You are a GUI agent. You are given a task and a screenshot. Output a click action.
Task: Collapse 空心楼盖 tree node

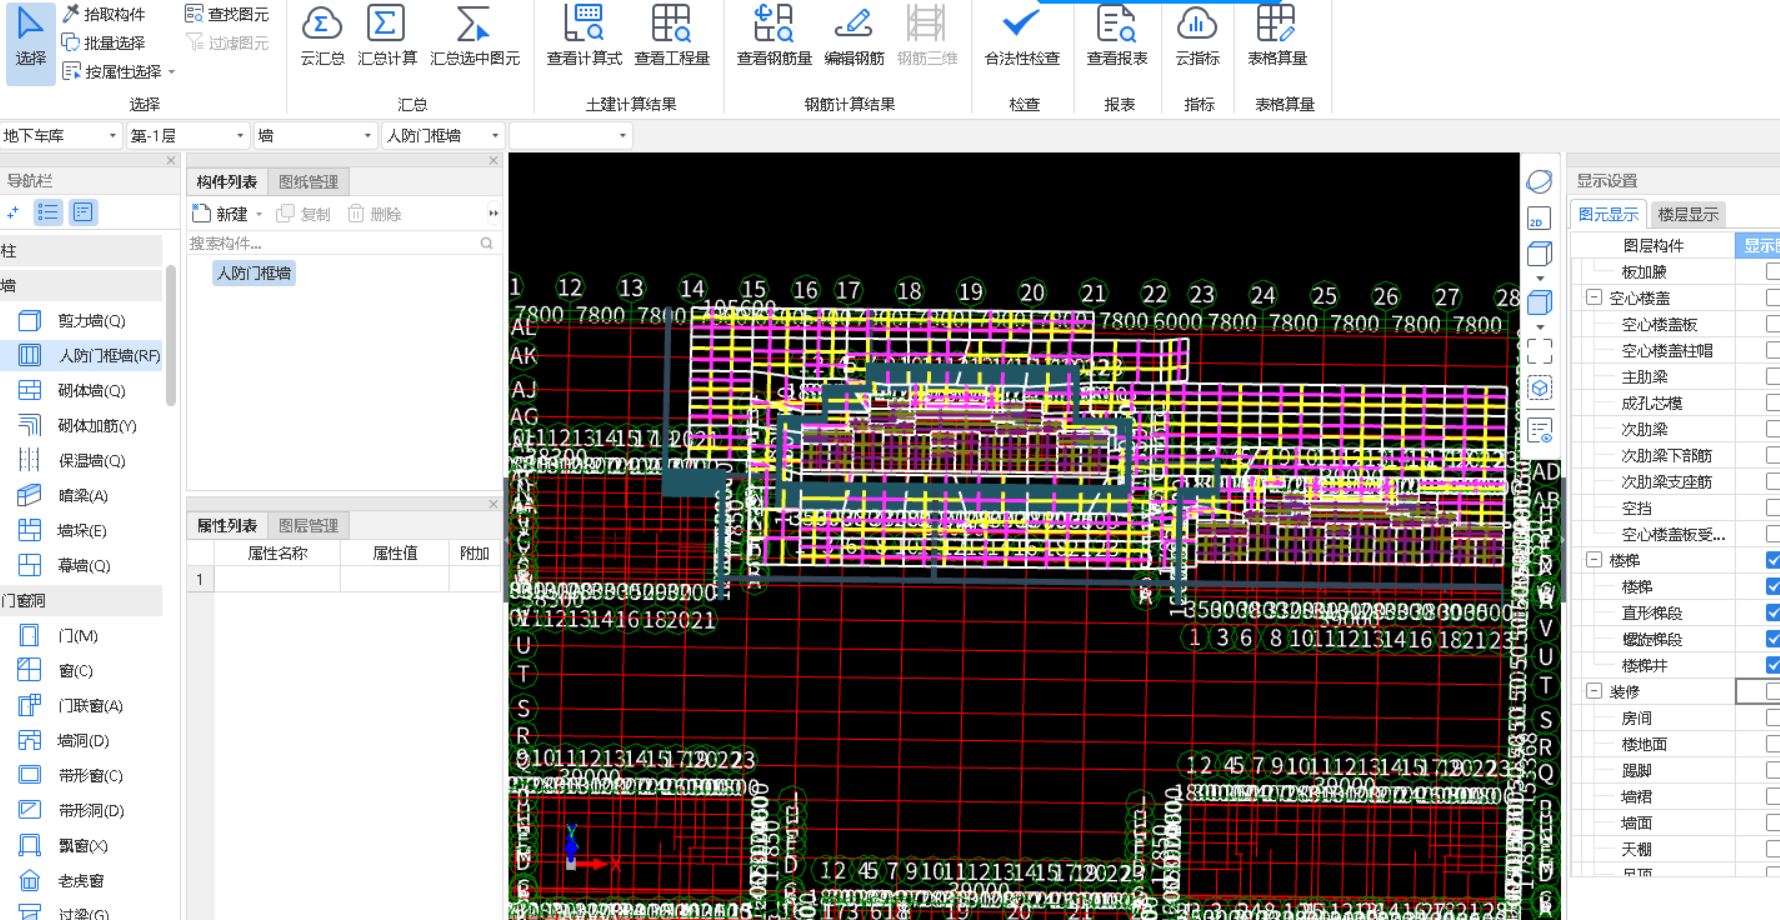(1594, 297)
